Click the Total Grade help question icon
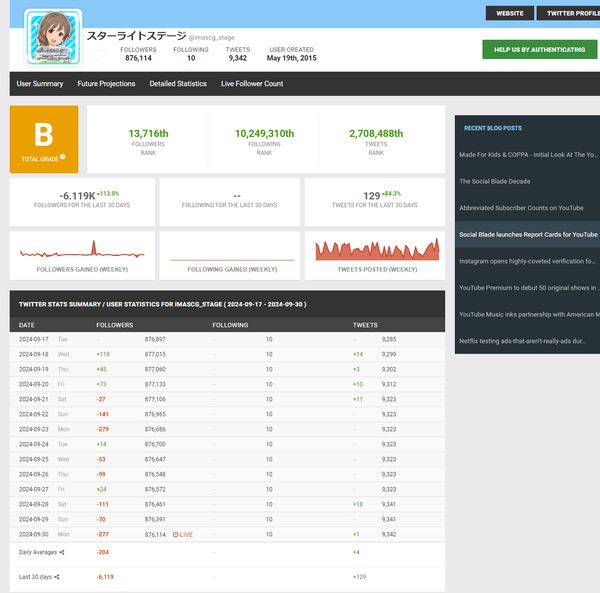This screenshot has height=593, width=600. pyautogui.click(x=63, y=157)
